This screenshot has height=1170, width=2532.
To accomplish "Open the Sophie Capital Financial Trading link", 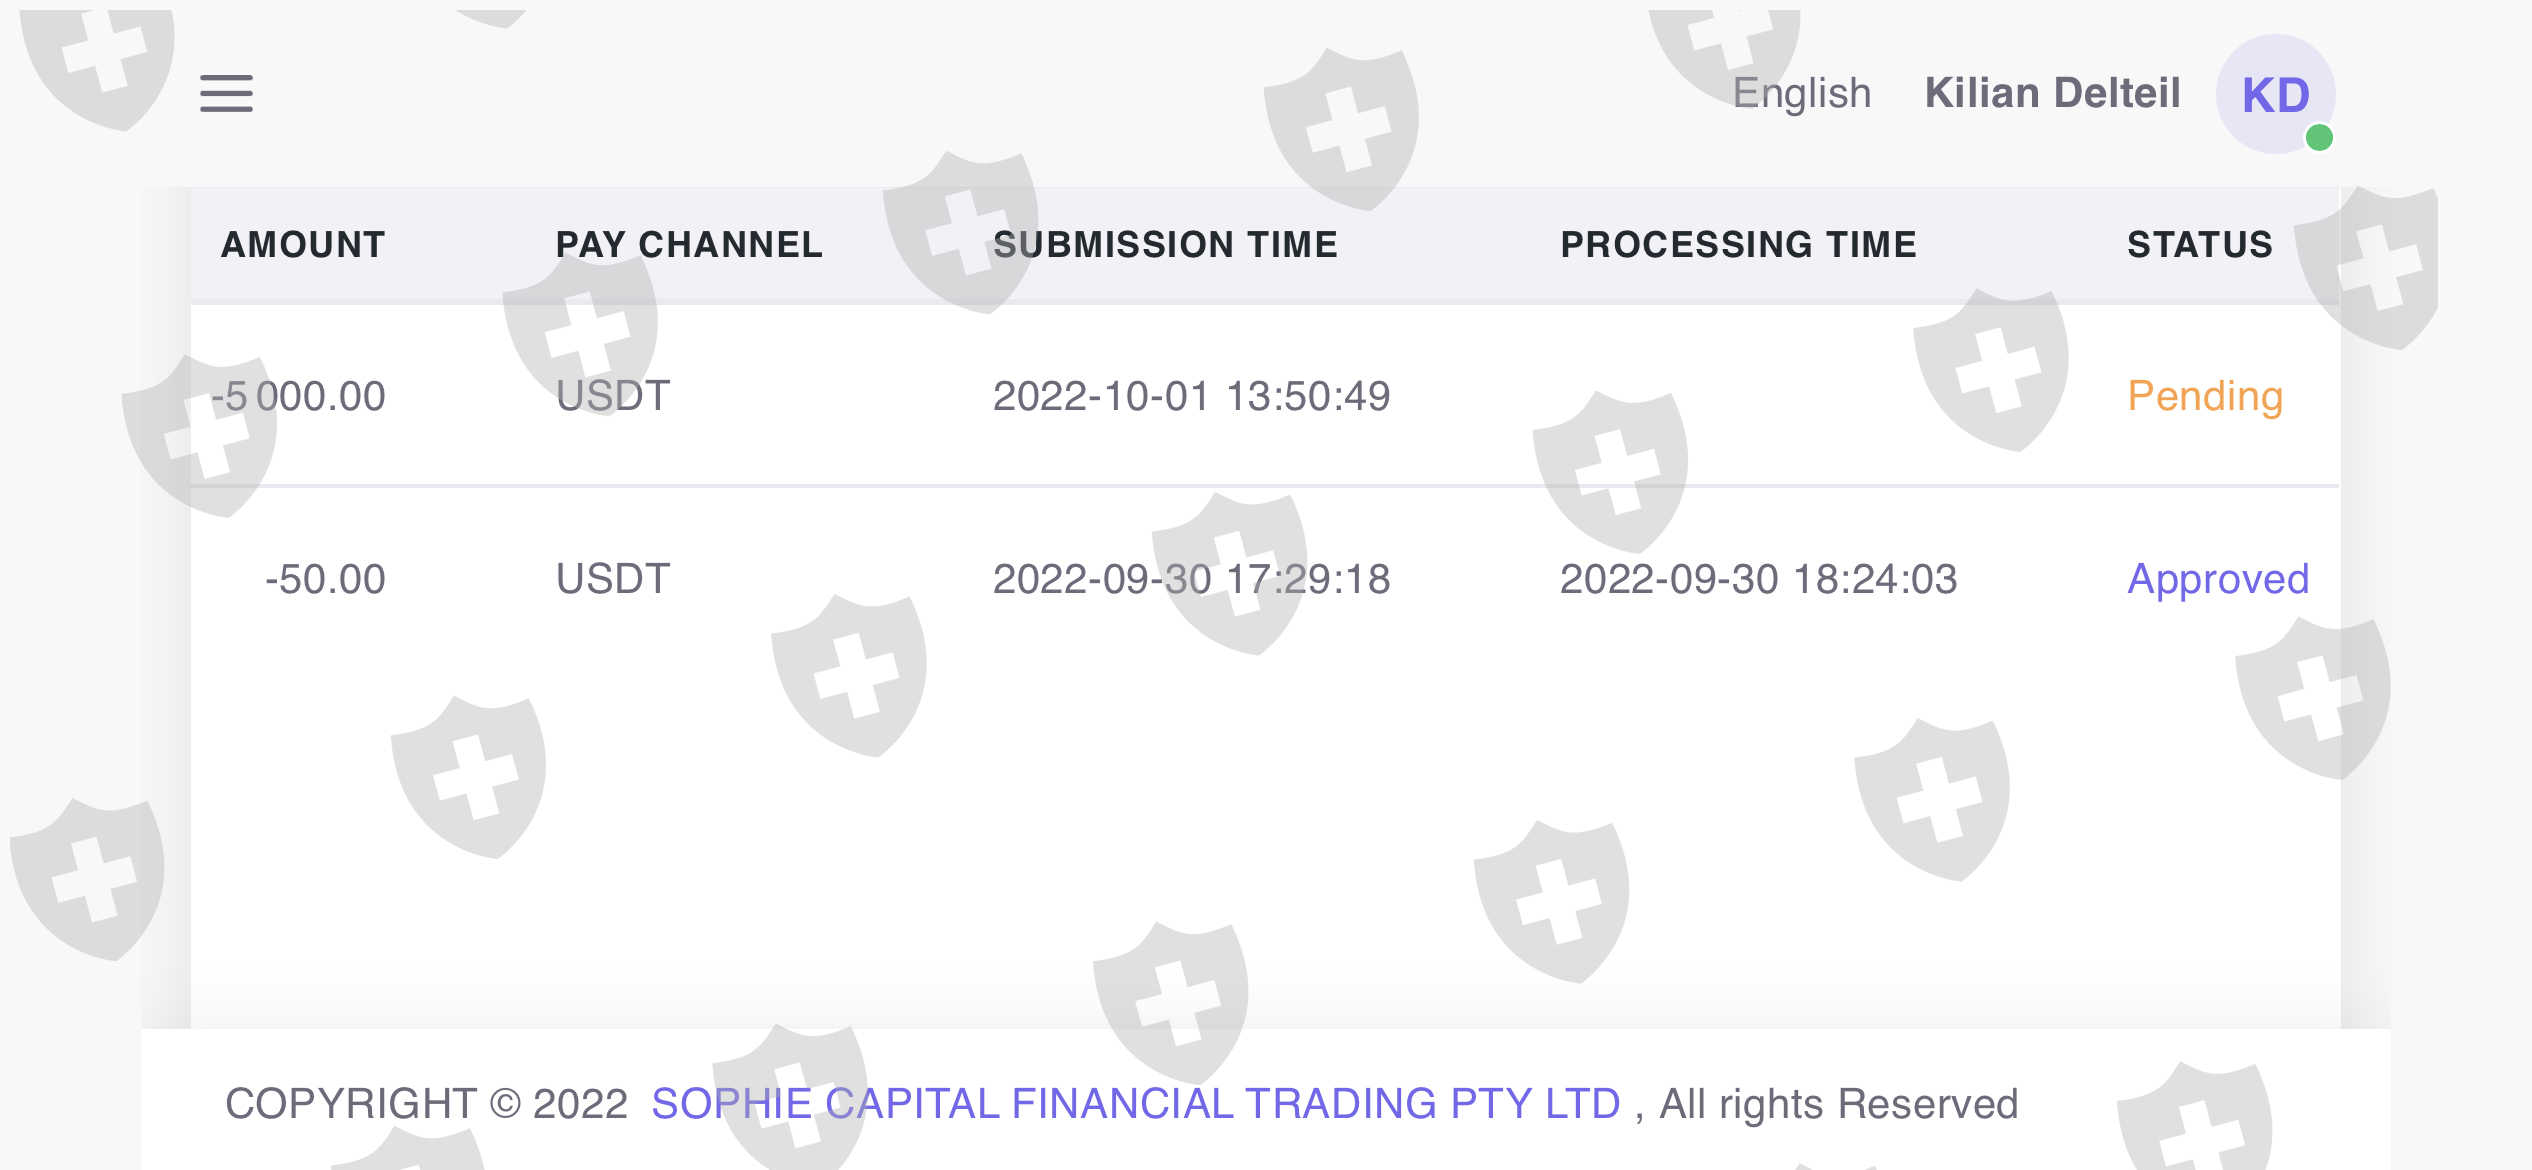I will coord(1135,1104).
